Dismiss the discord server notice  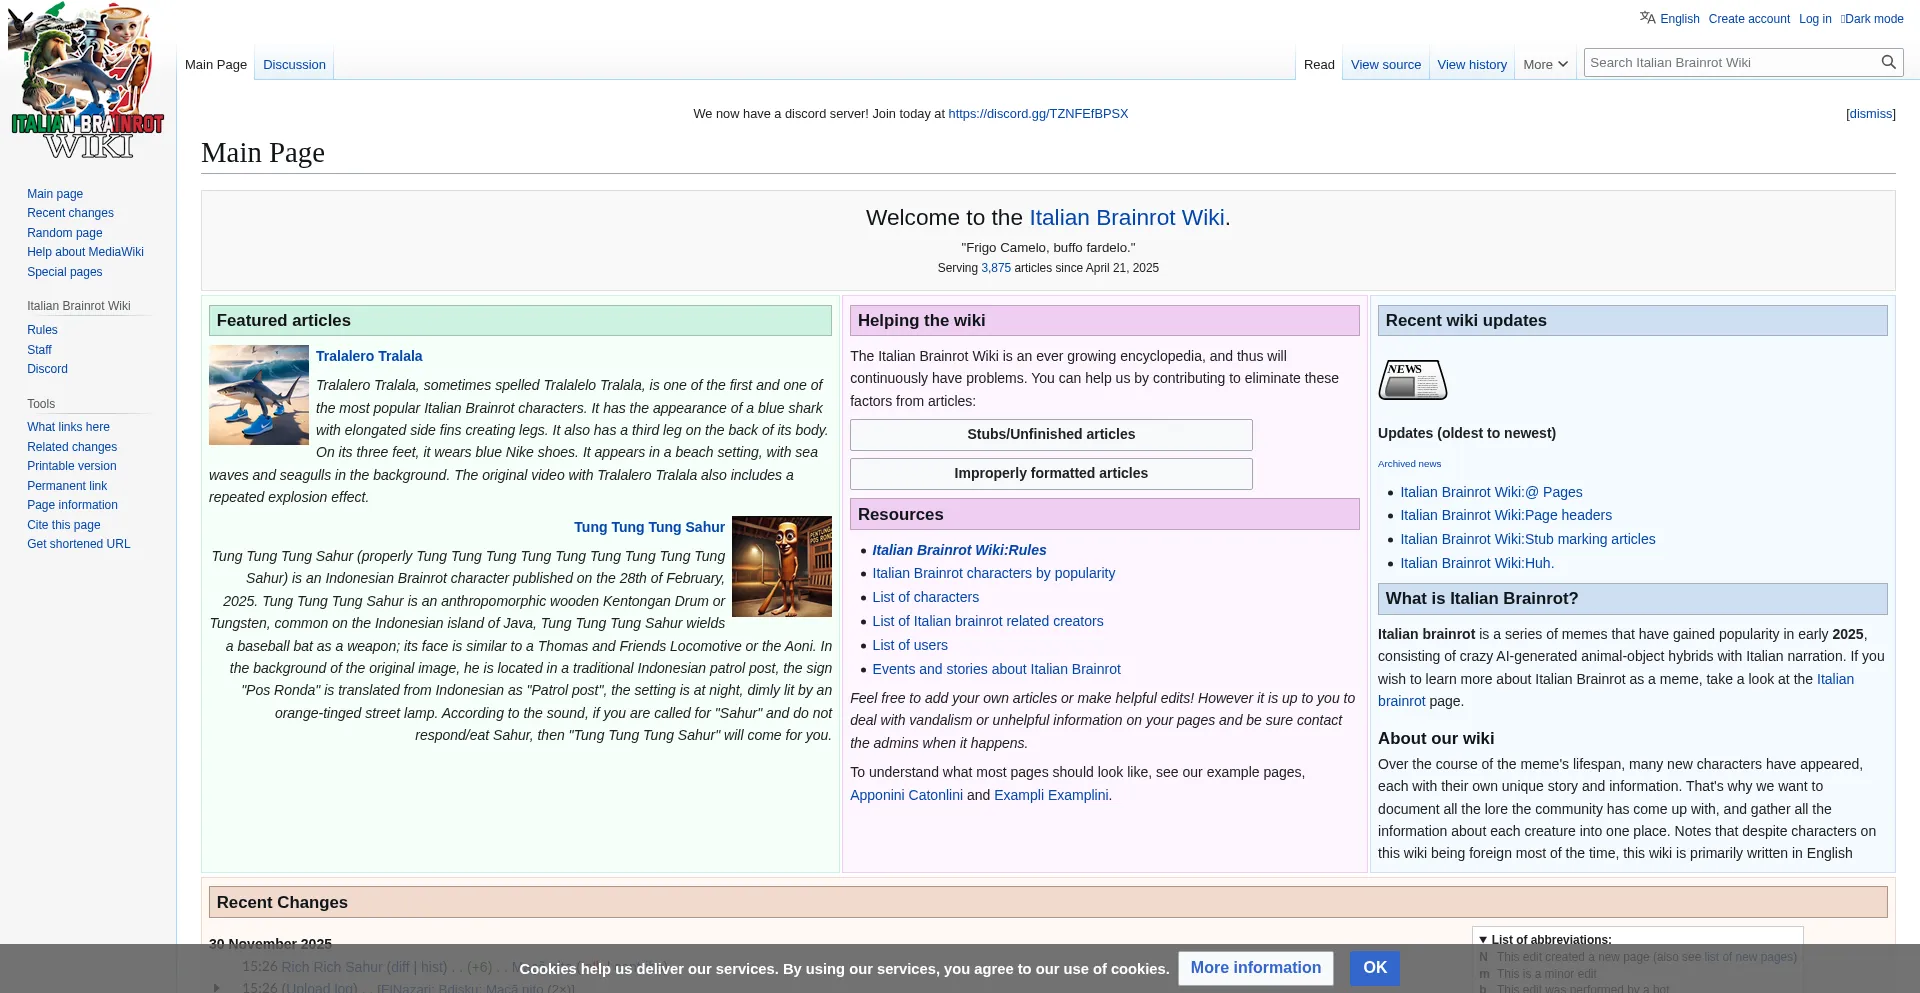[1870, 114]
